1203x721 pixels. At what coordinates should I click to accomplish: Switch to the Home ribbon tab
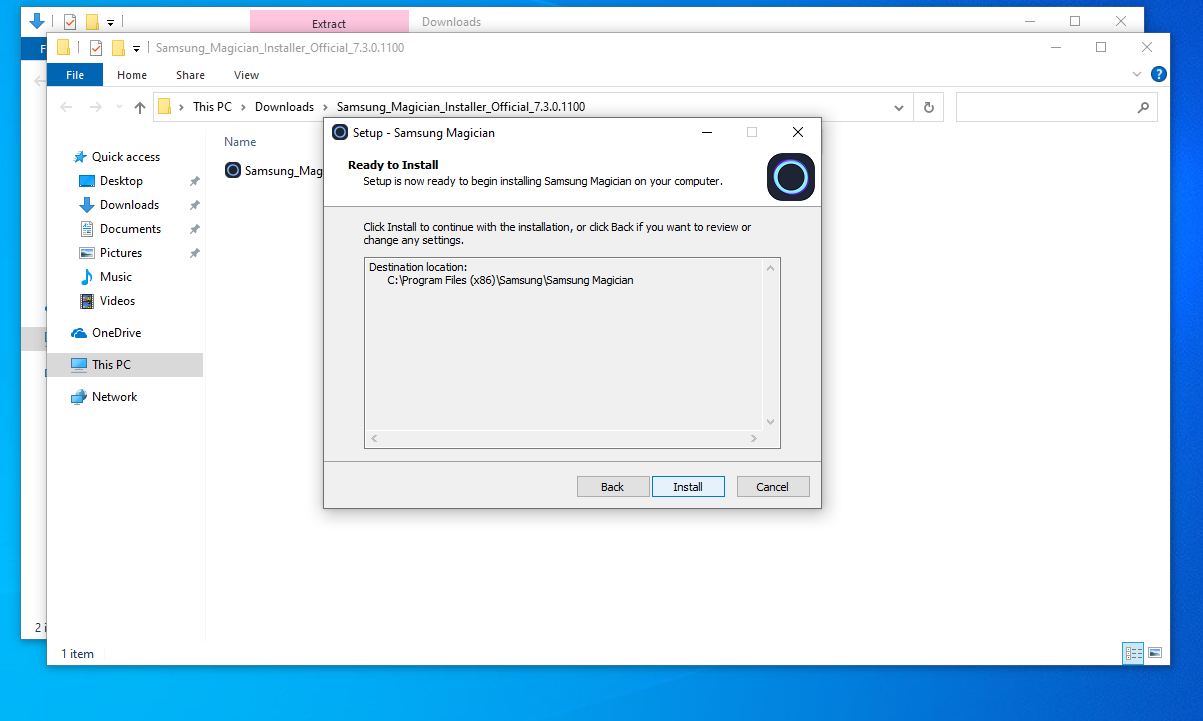click(132, 75)
